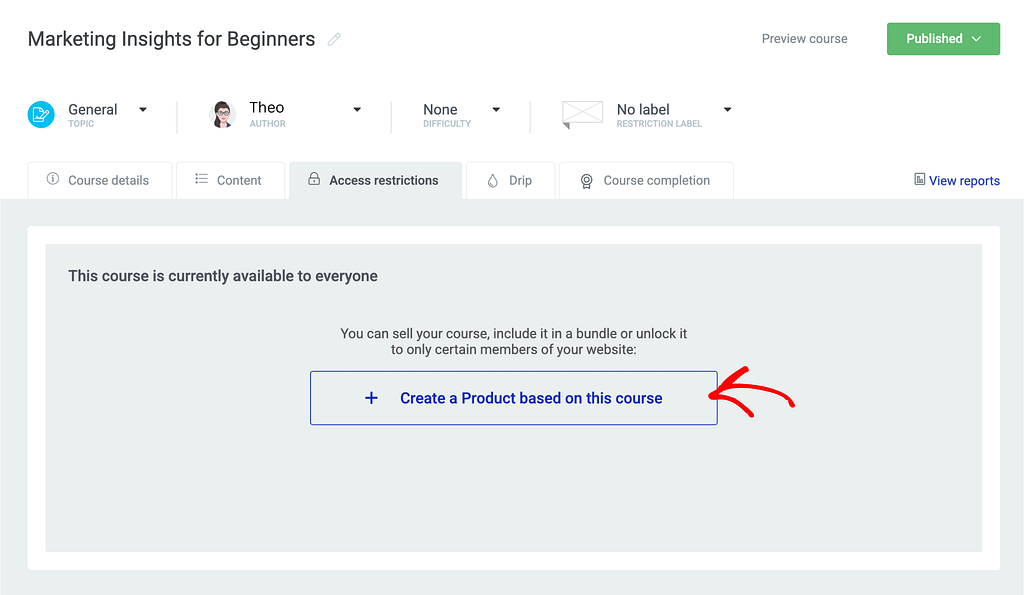Expand the General topic dropdown arrow

coord(143,110)
